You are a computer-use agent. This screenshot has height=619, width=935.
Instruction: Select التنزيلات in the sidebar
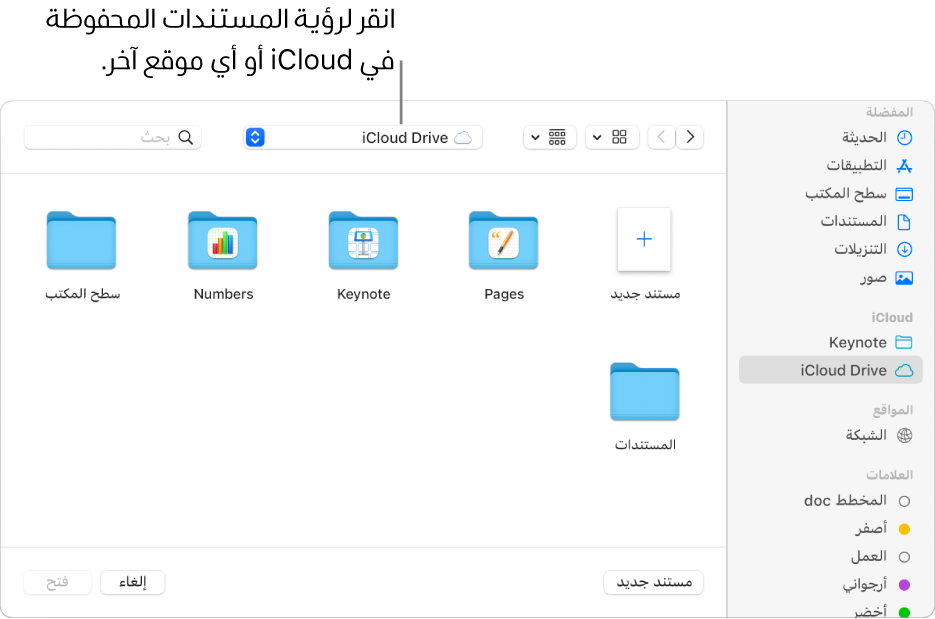point(831,249)
